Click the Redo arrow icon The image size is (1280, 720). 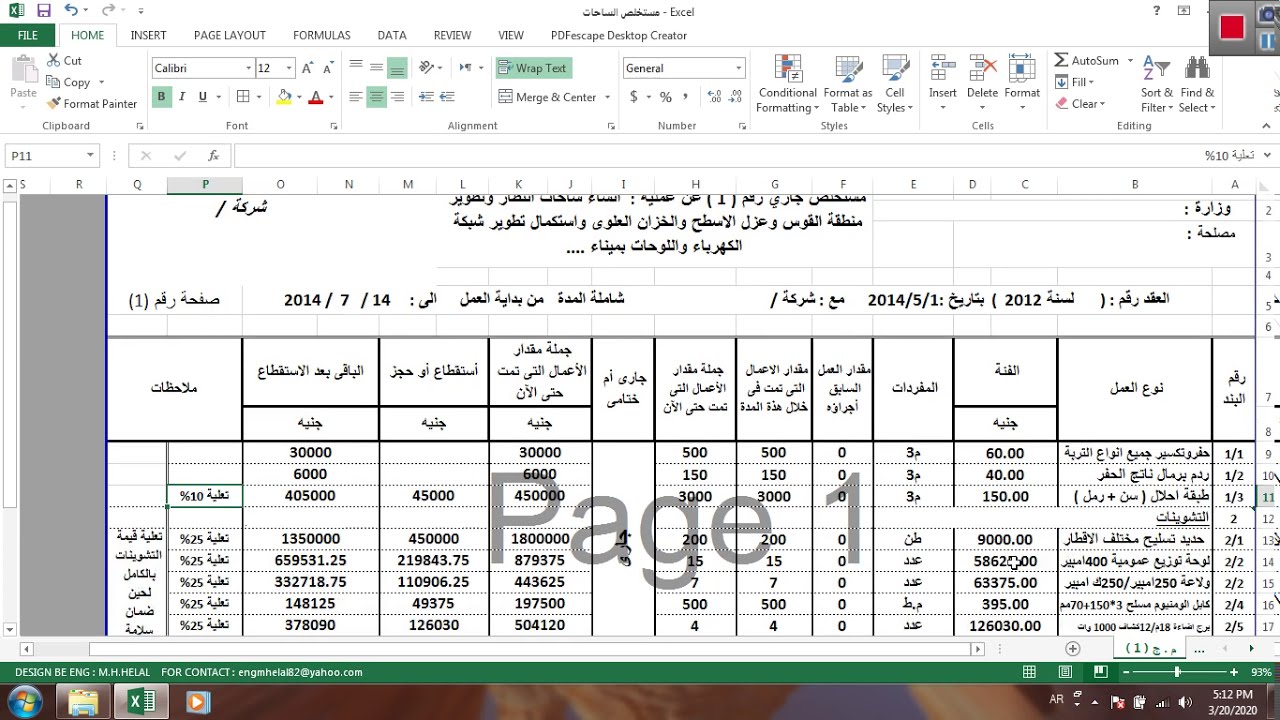tap(107, 11)
